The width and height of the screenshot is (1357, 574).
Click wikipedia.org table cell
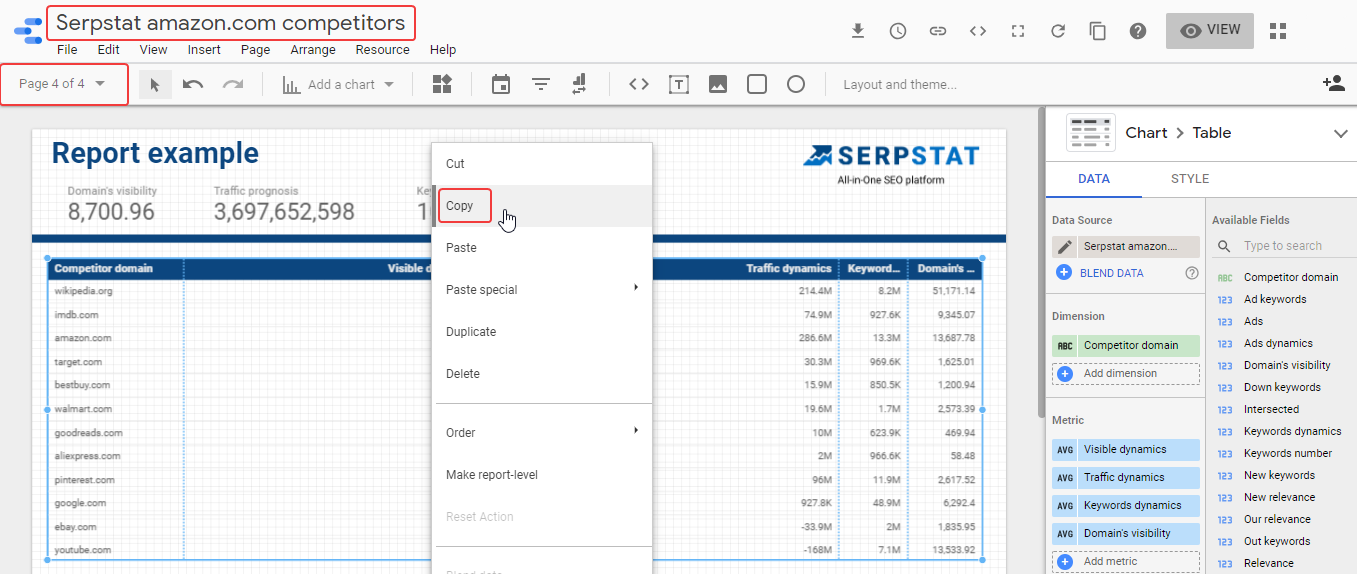click(84, 291)
